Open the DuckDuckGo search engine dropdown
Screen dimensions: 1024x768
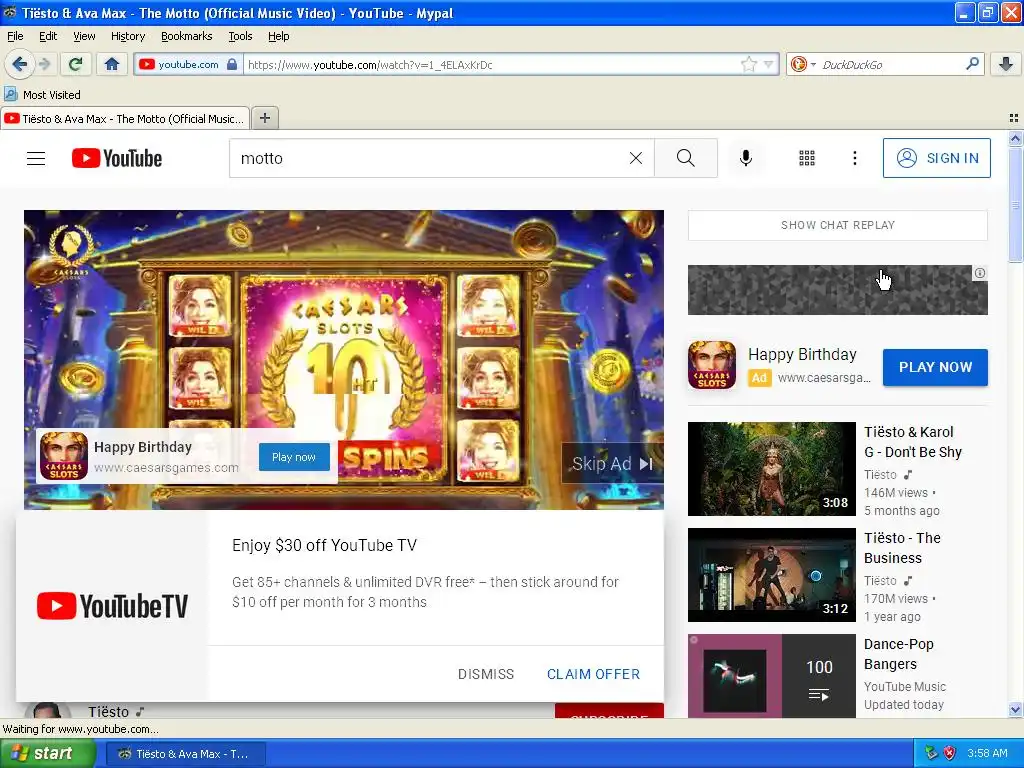803,64
